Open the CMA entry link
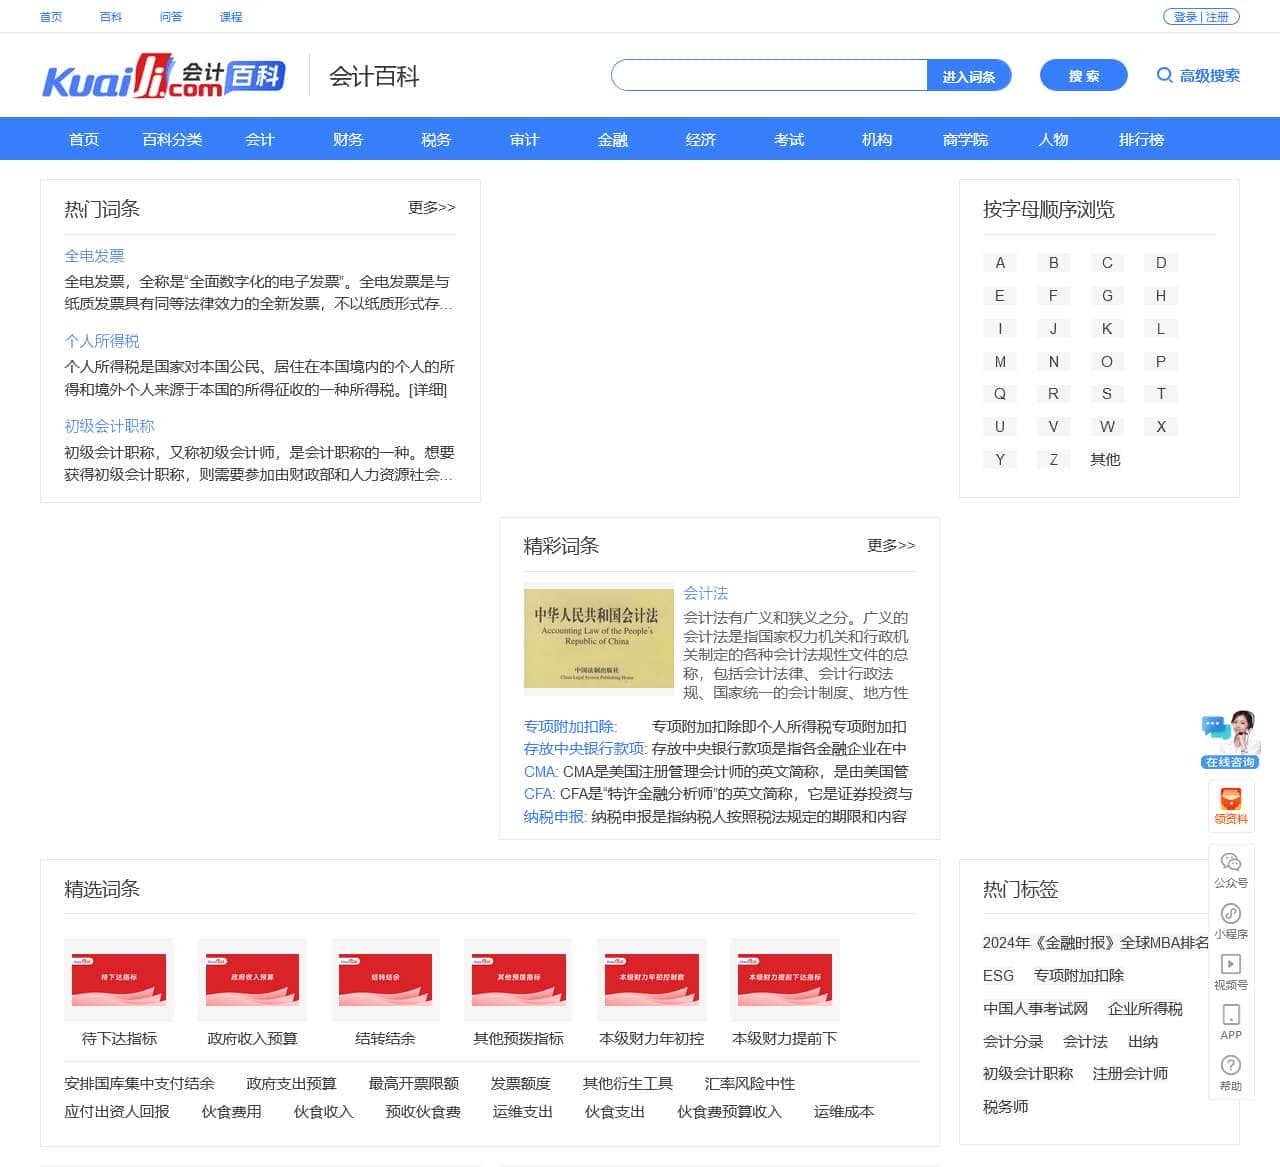This screenshot has width=1280, height=1167. coord(541,771)
